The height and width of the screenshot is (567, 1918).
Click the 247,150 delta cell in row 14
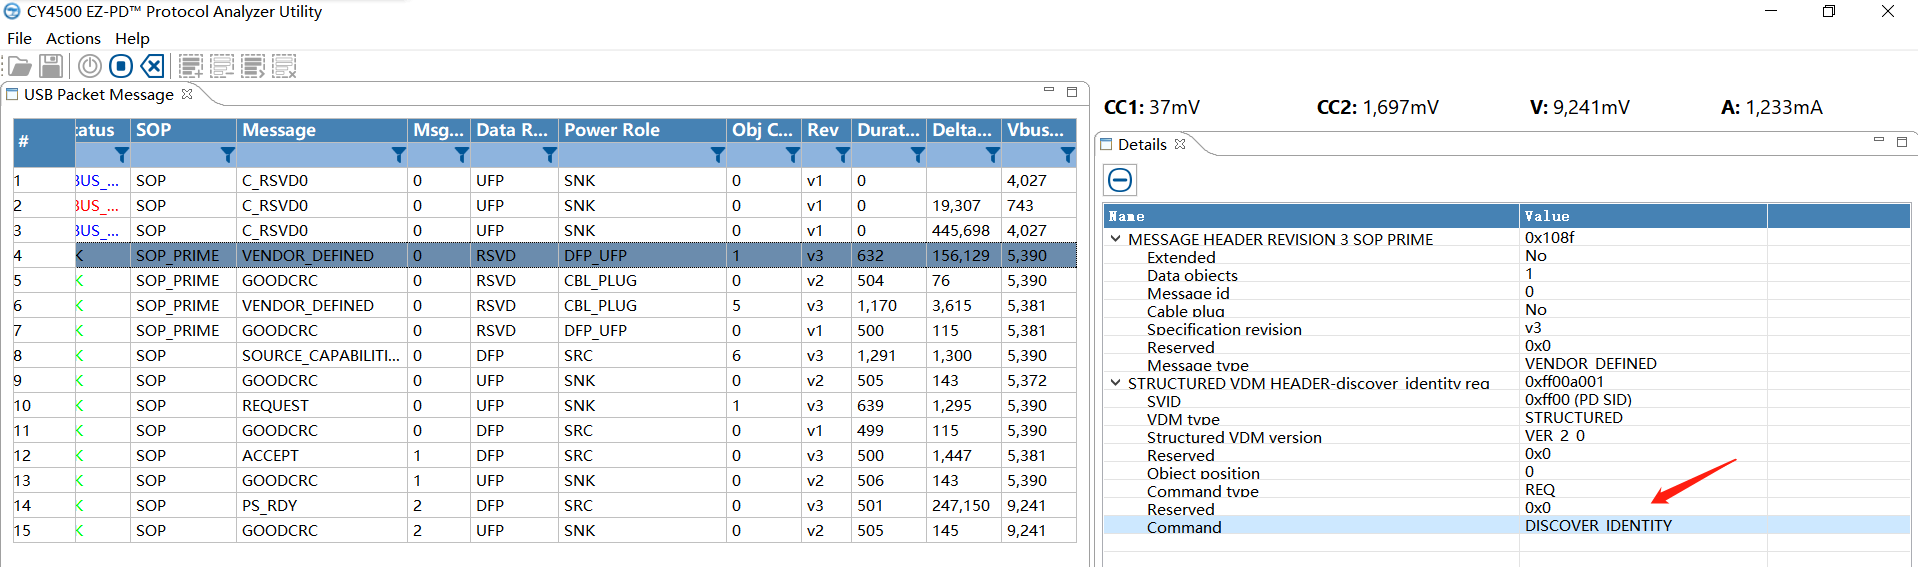point(961,505)
